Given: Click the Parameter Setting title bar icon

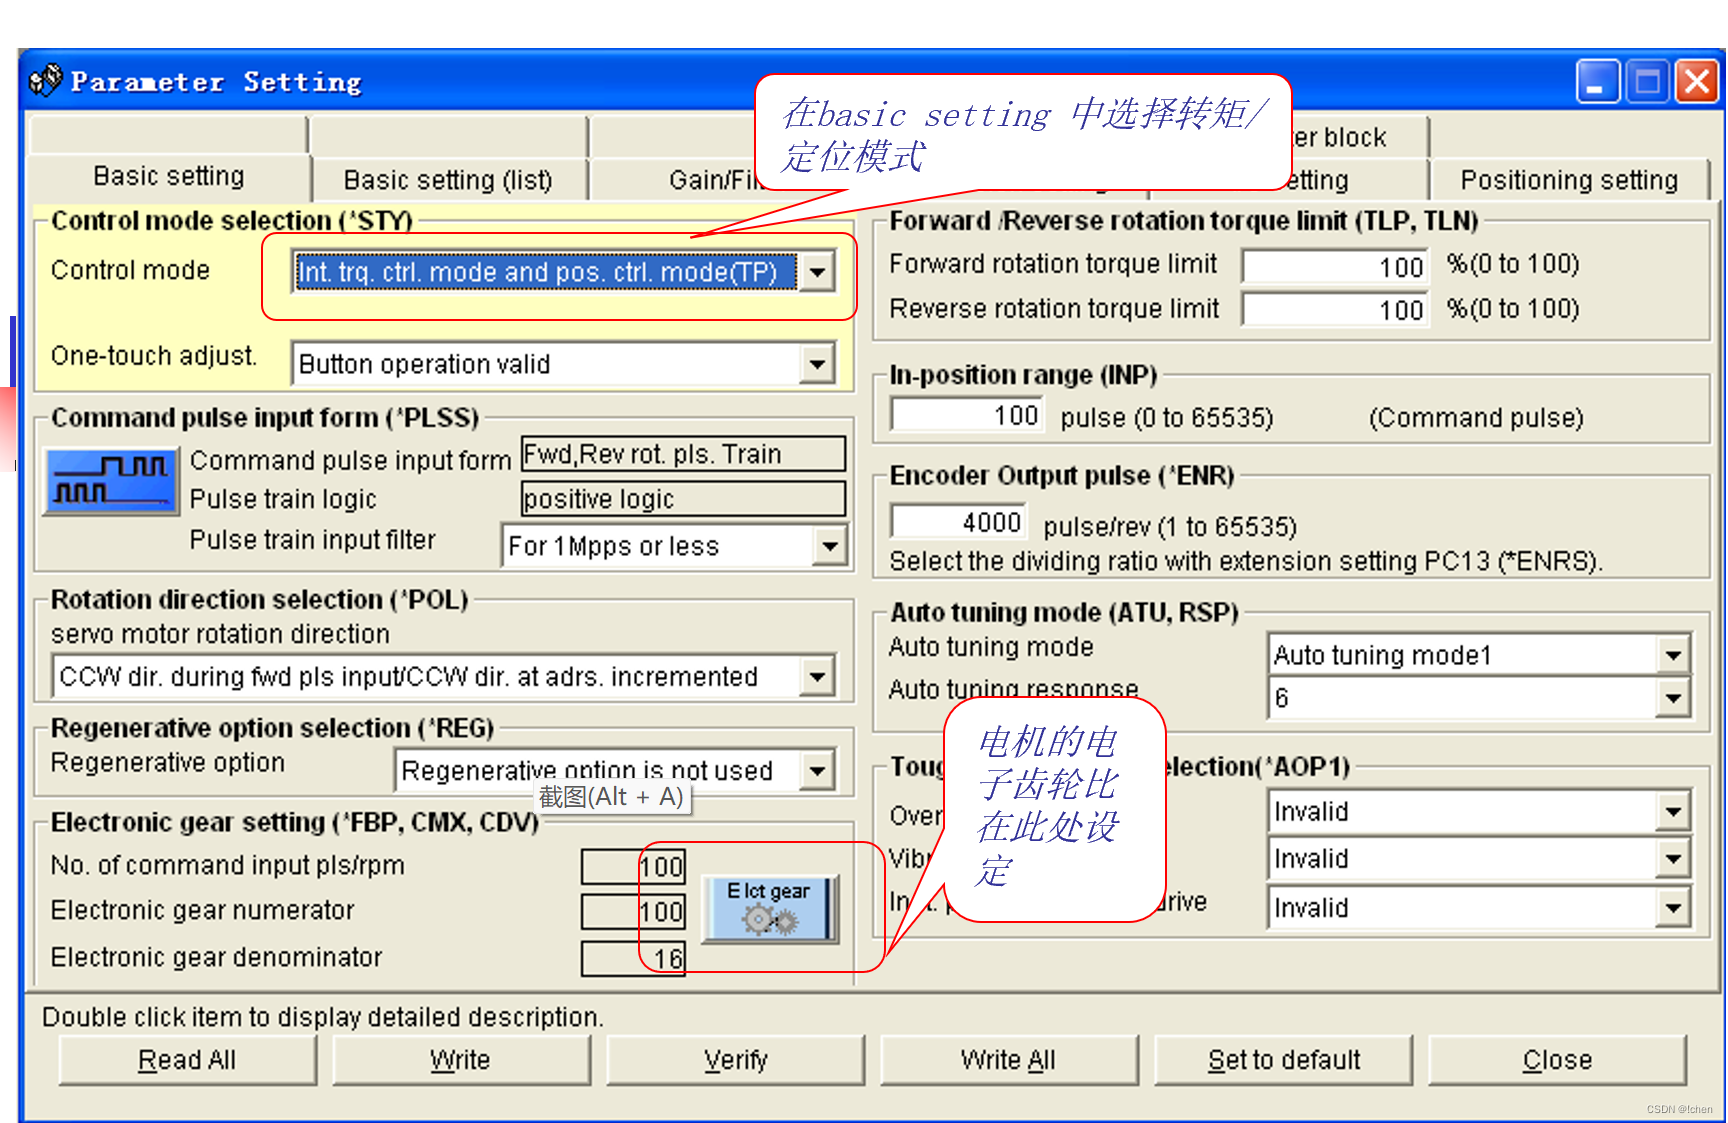Looking at the screenshot, I should pyautogui.click(x=45, y=81).
